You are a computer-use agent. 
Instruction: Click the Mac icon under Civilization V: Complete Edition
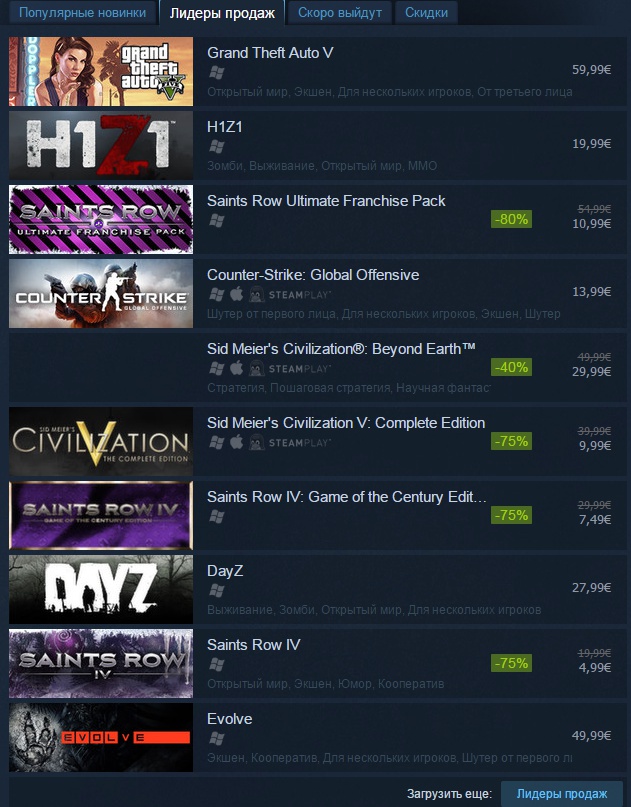tap(236, 443)
